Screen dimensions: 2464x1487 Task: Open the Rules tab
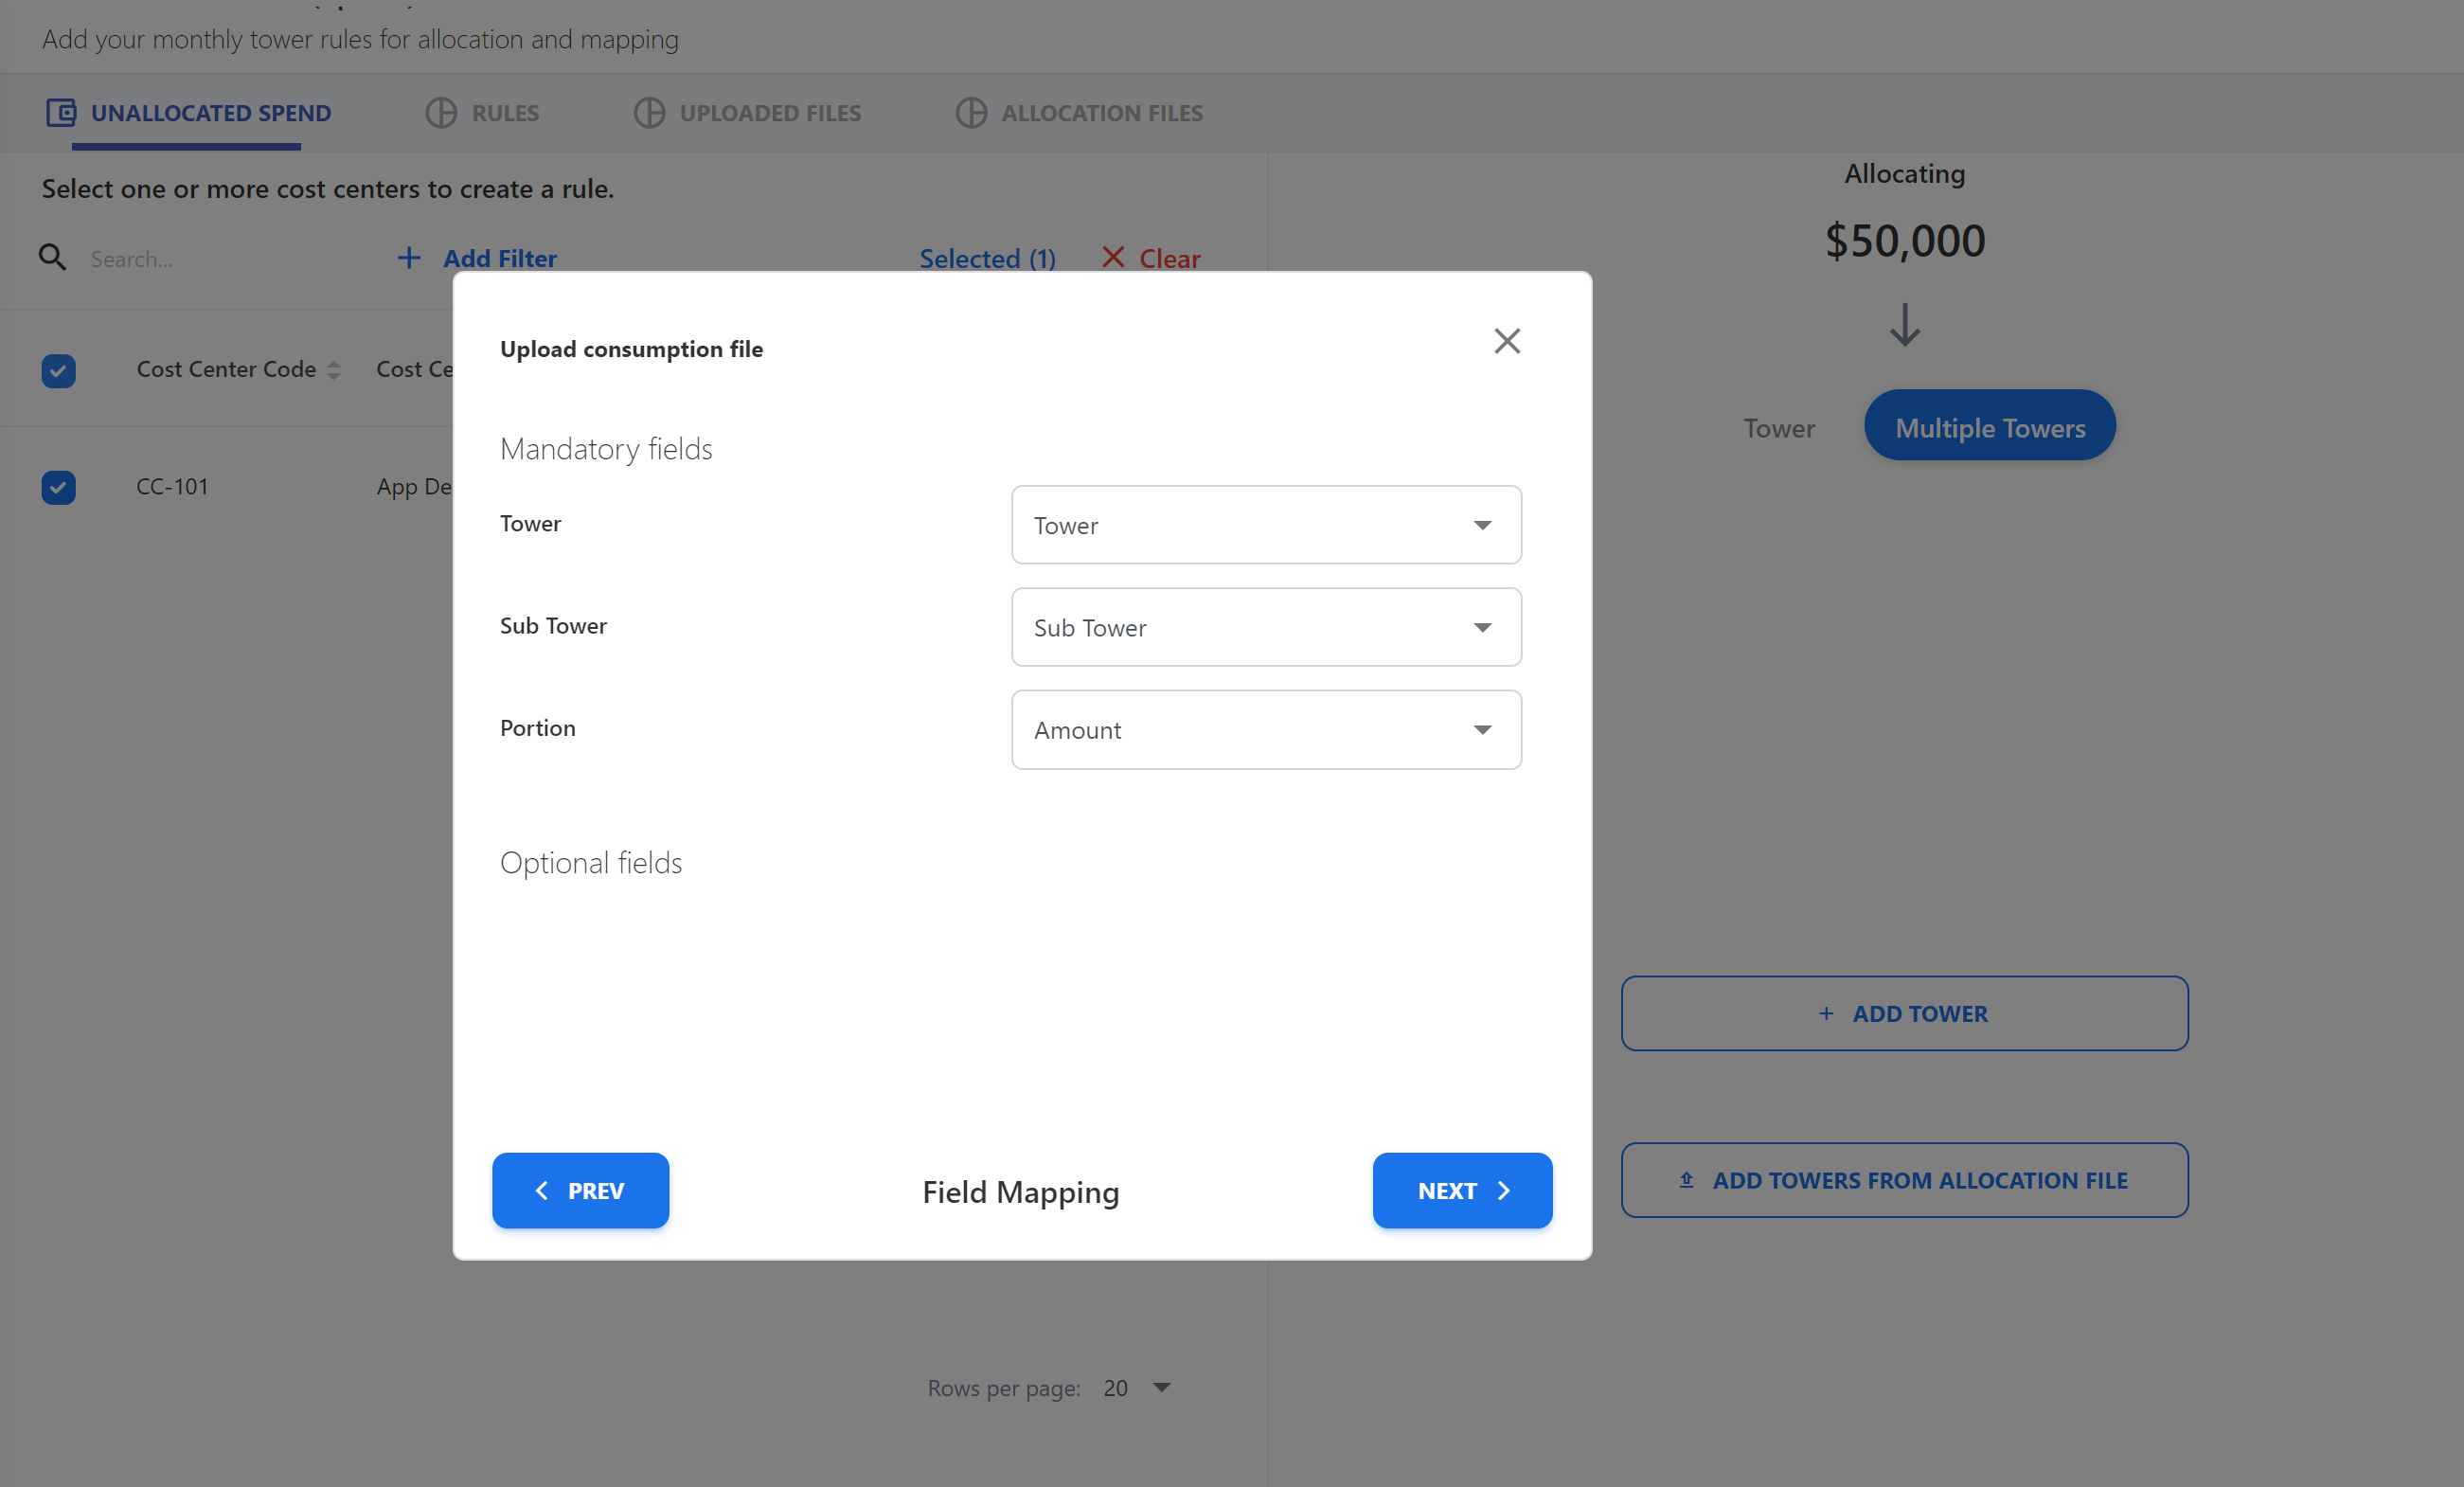click(504, 113)
